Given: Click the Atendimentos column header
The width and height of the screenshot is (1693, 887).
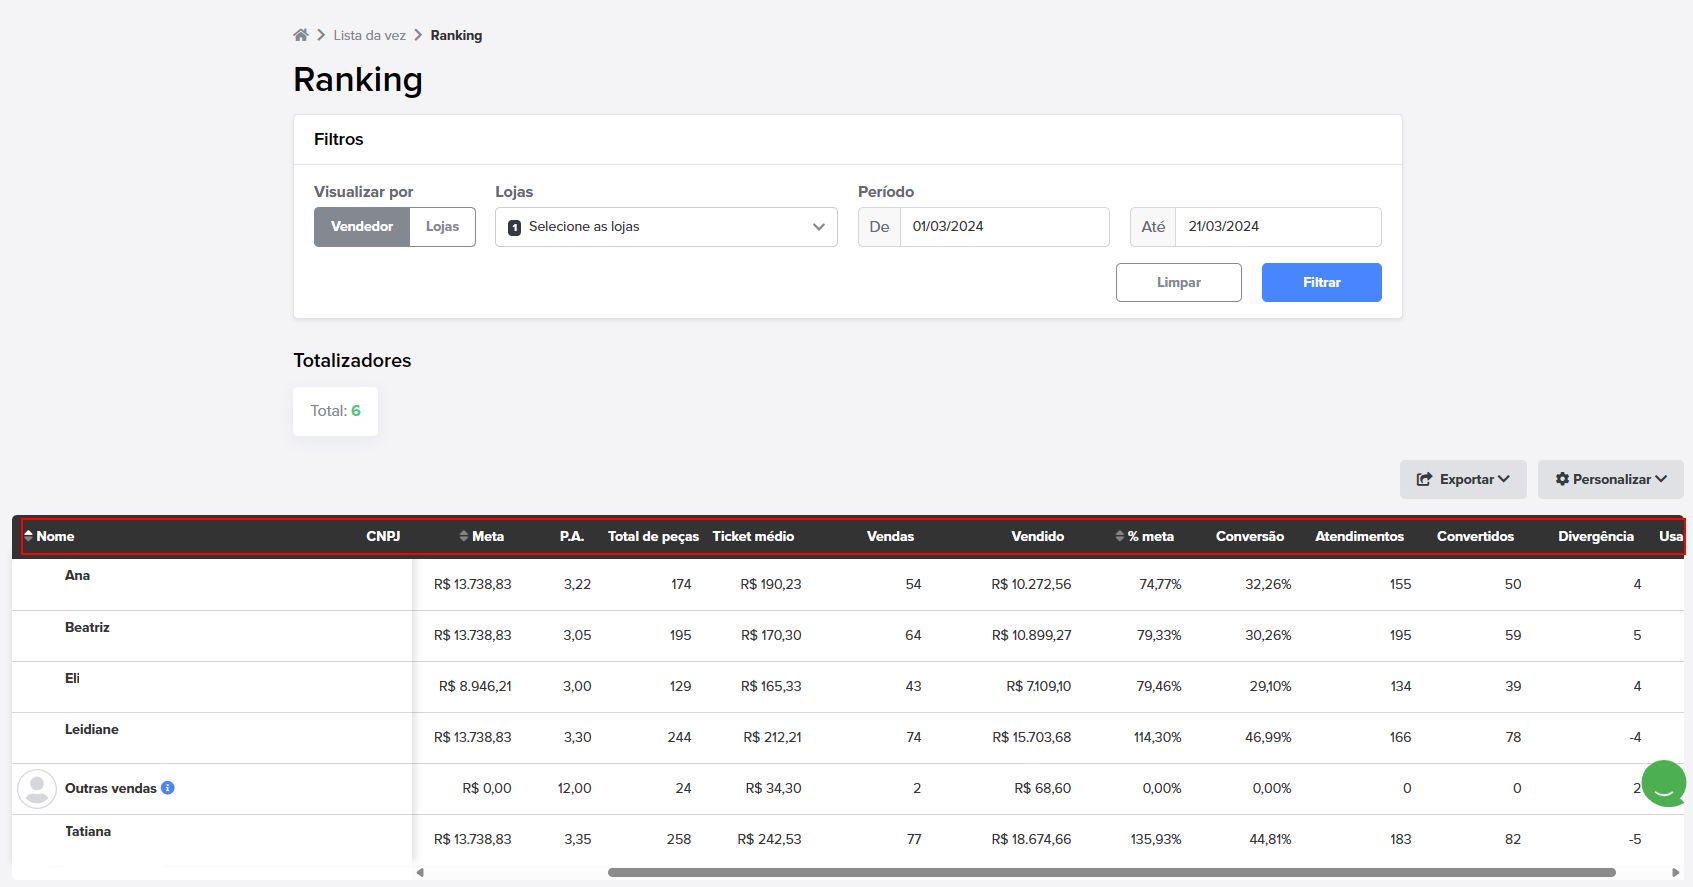Looking at the screenshot, I should (1359, 536).
